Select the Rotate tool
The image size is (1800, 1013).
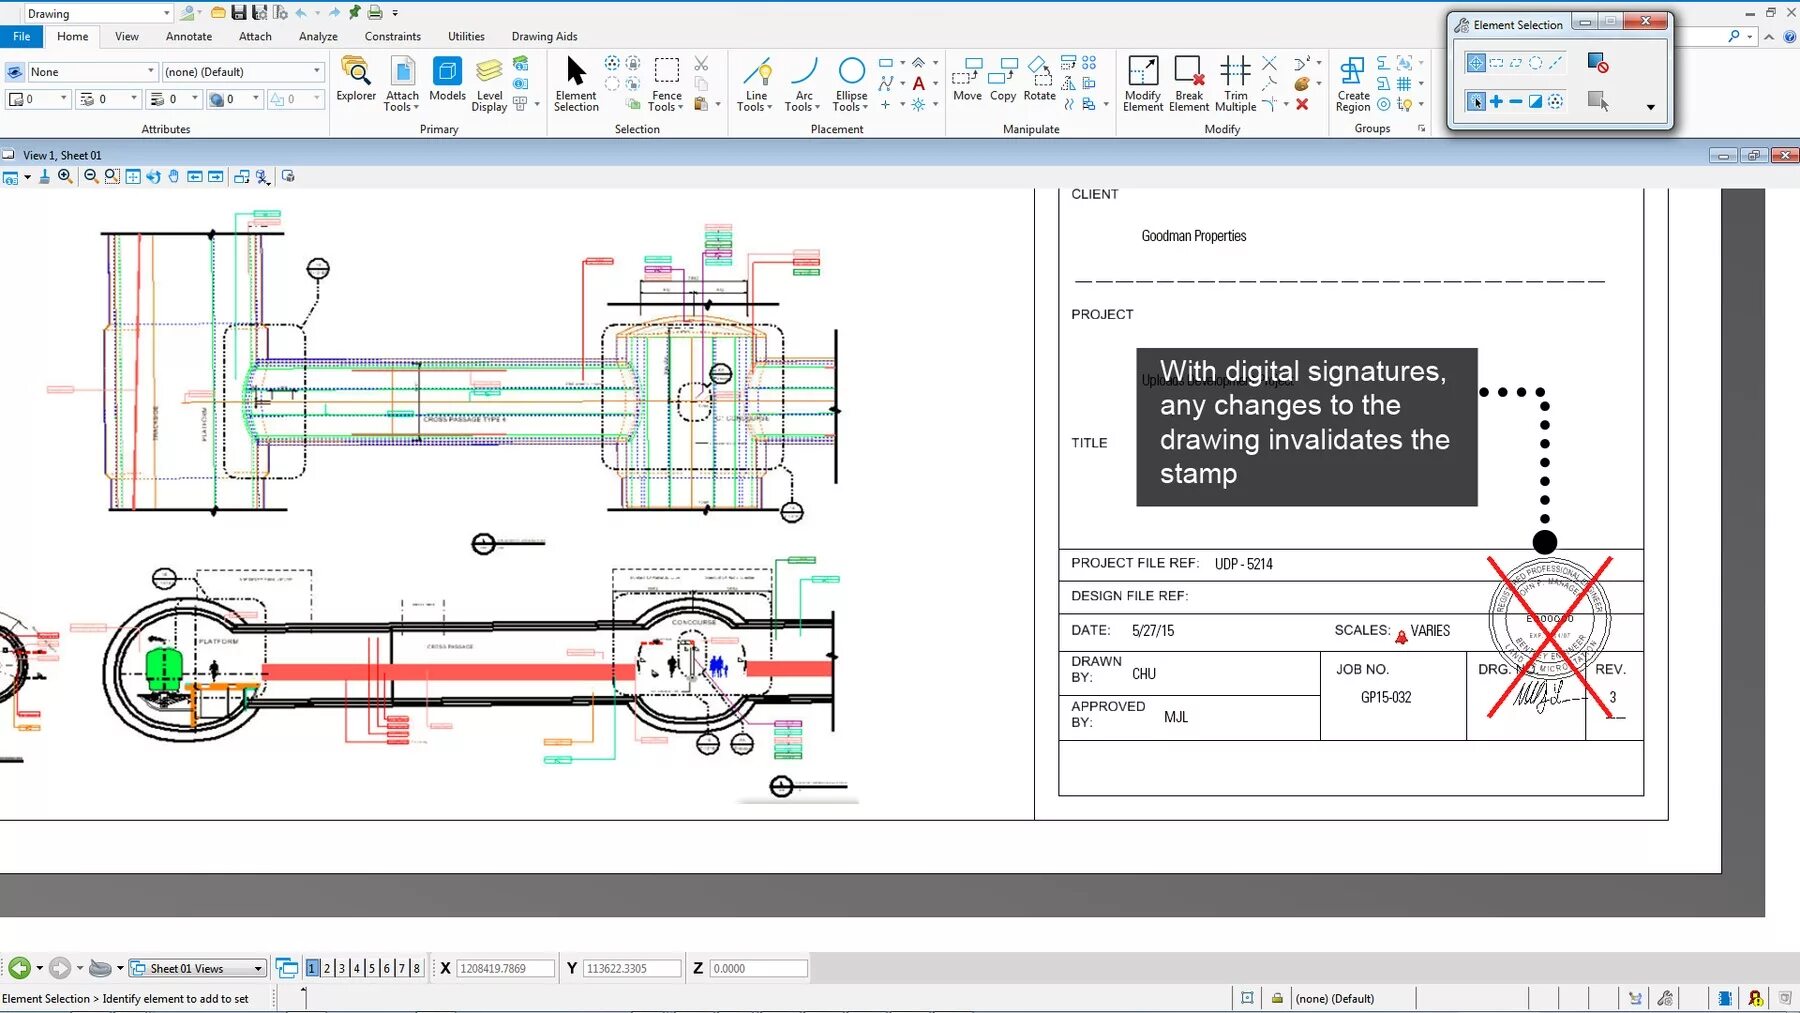coord(1040,80)
